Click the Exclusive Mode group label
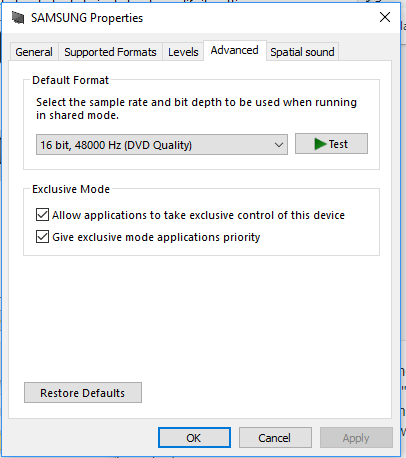This screenshot has width=406, height=458. [x=71, y=189]
